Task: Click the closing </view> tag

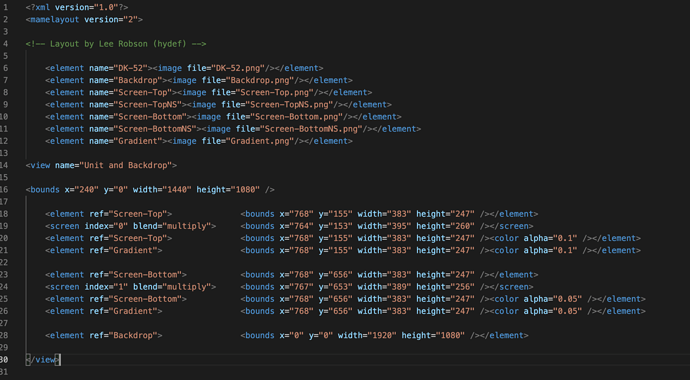Action: coord(42,360)
